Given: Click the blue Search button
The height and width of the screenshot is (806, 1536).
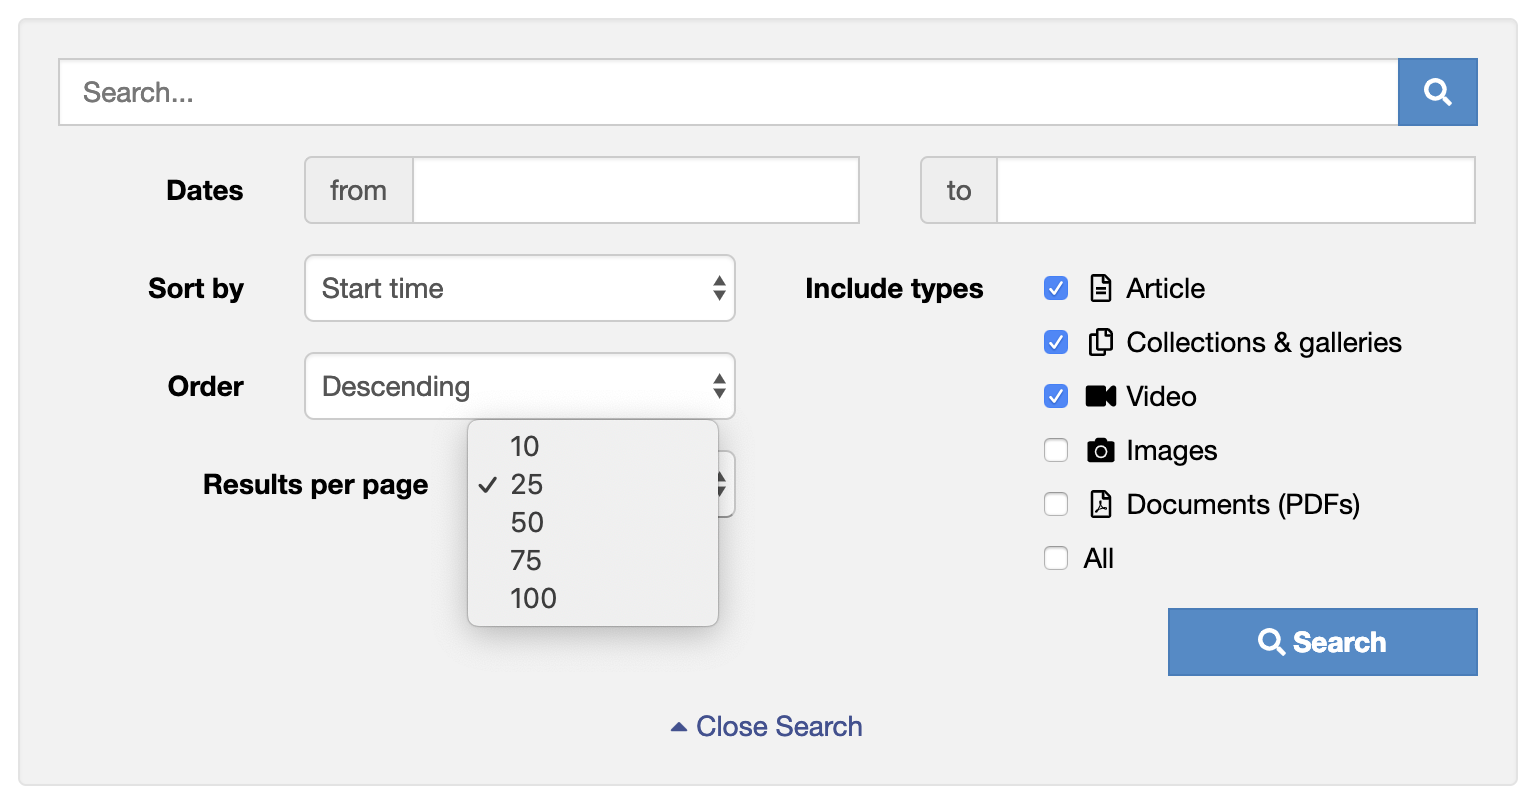Looking at the screenshot, I should (1322, 642).
